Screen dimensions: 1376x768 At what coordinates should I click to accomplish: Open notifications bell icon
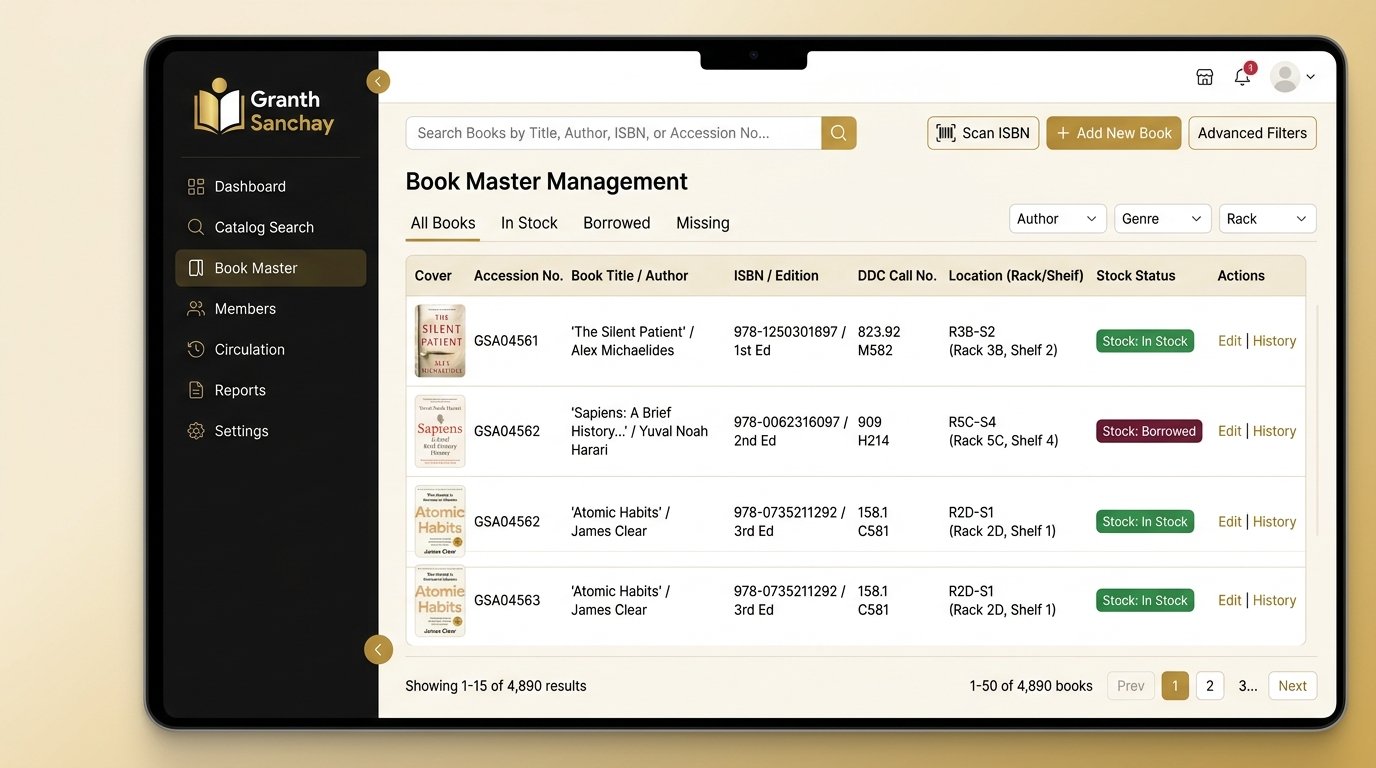tap(1242, 77)
